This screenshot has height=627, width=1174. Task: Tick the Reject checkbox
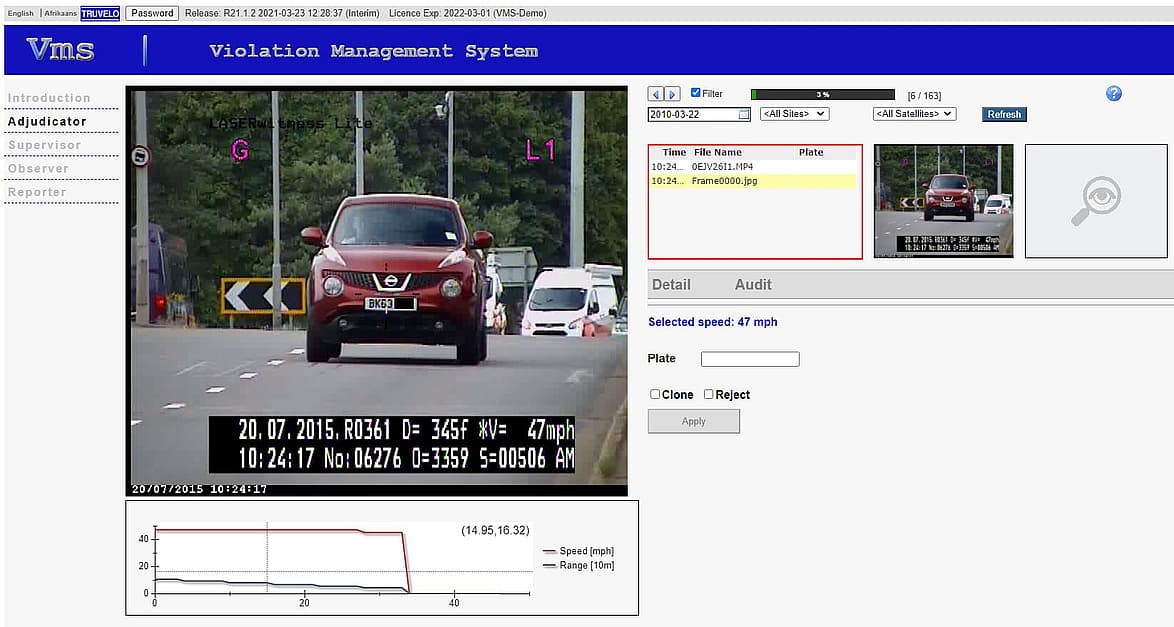tap(708, 394)
